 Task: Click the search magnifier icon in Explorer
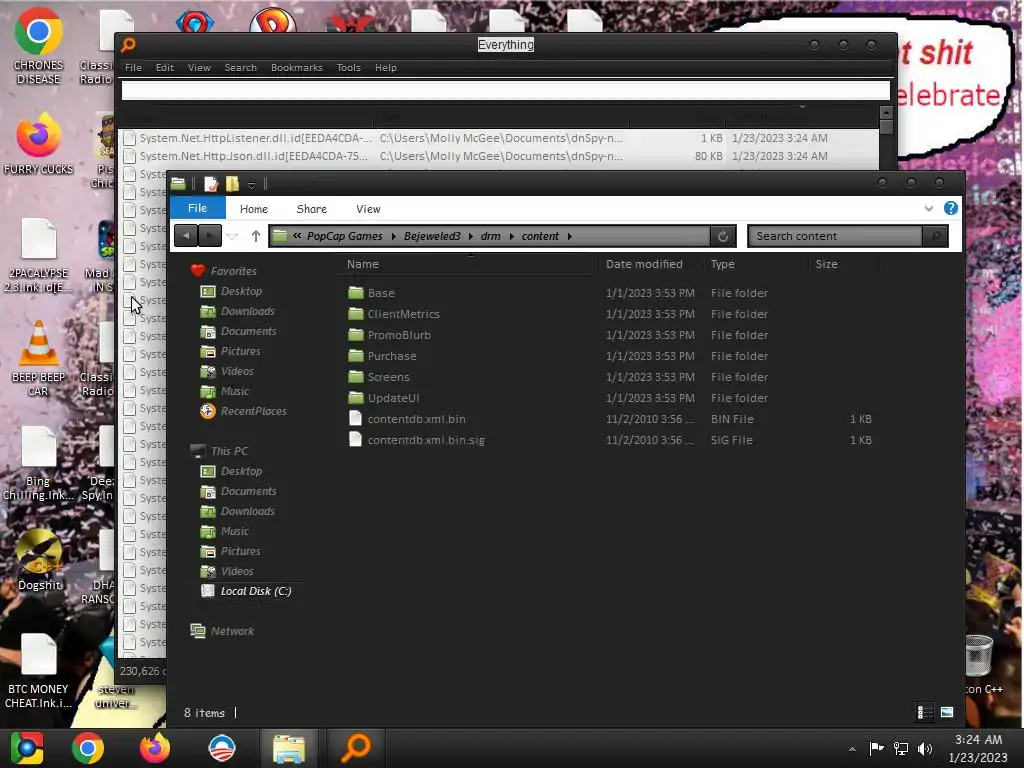936,236
